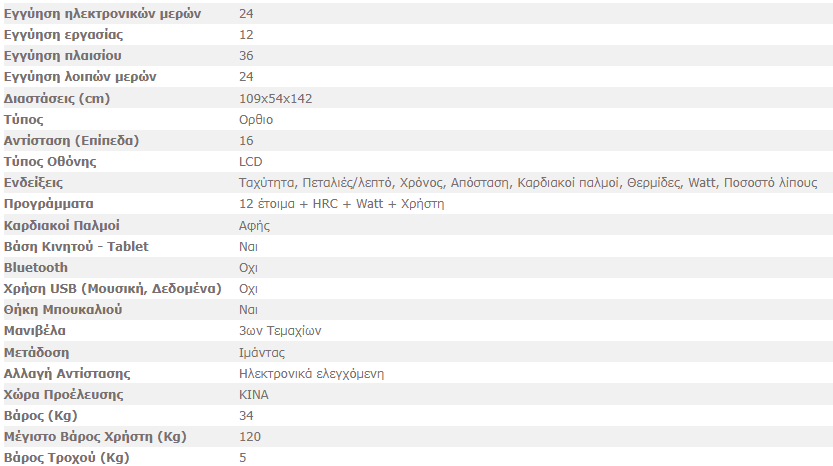This screenshot has height=466, width=833.
Task: Select the 'Διαστάσεις (cm)' row label
Action: [57, 99]
